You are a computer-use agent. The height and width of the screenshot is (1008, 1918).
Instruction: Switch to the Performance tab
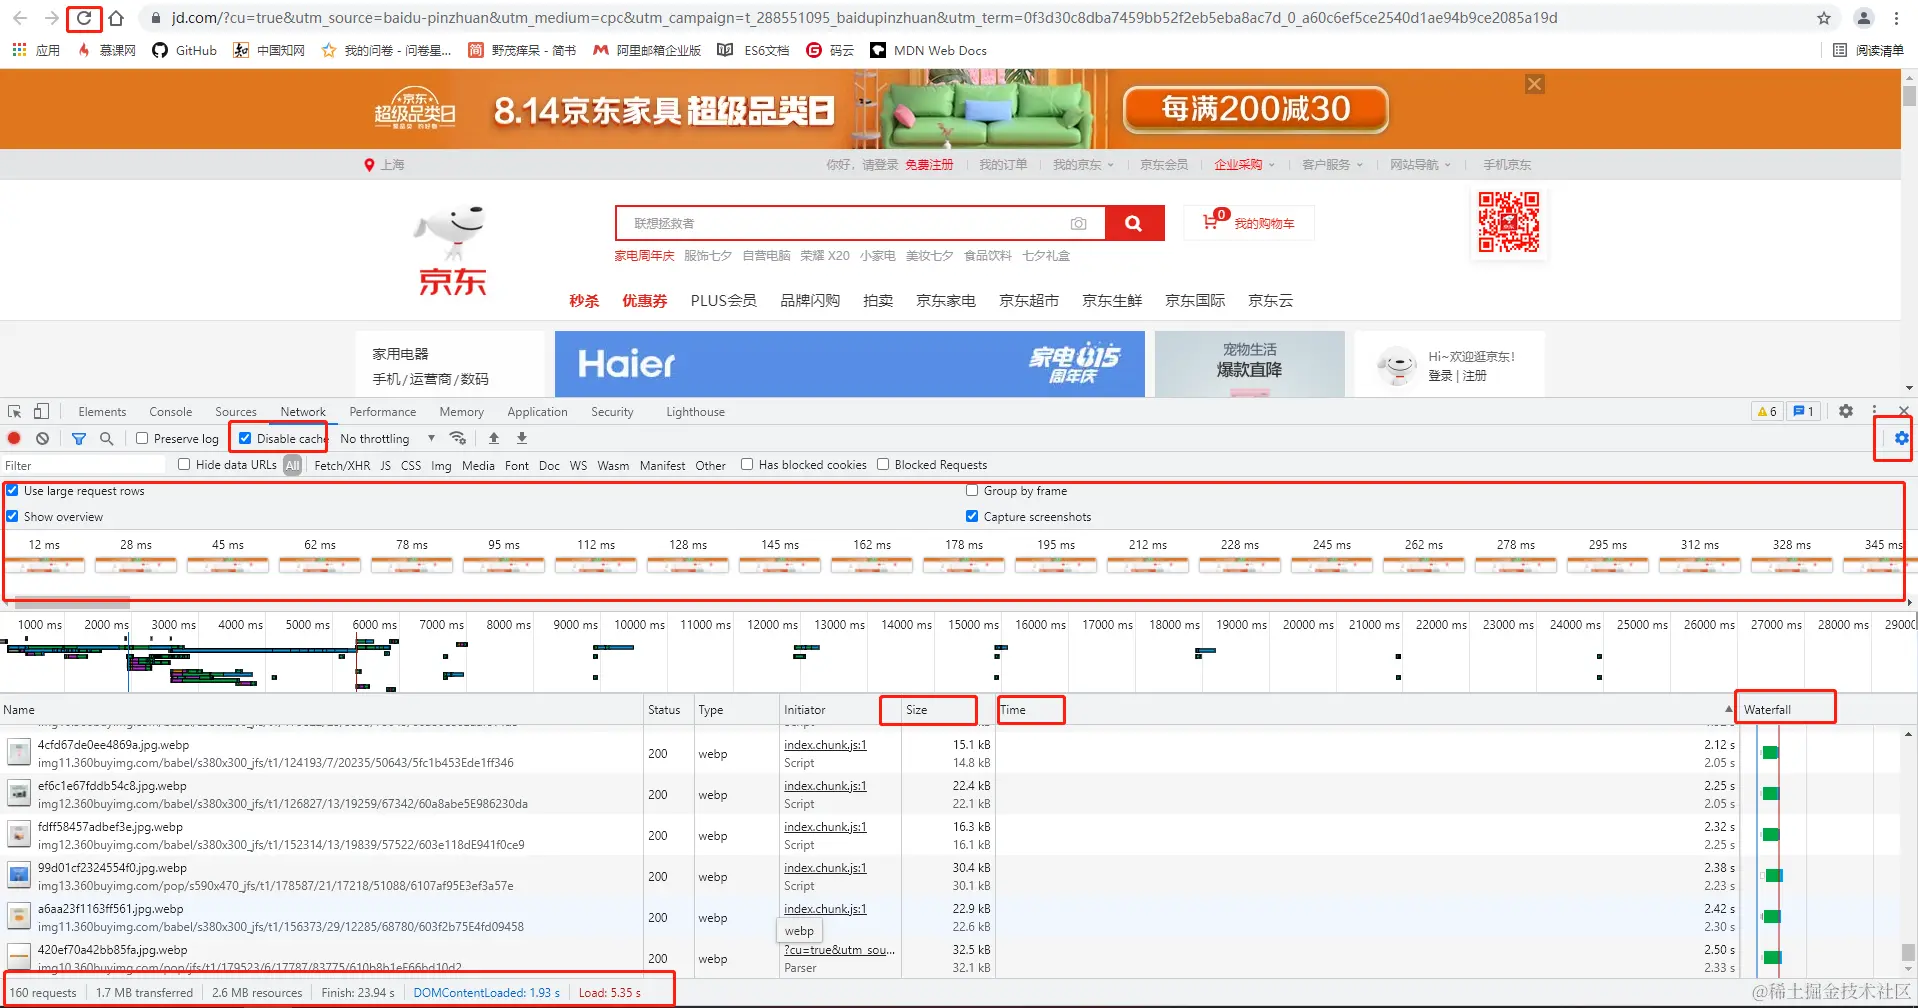pos(383,412)
